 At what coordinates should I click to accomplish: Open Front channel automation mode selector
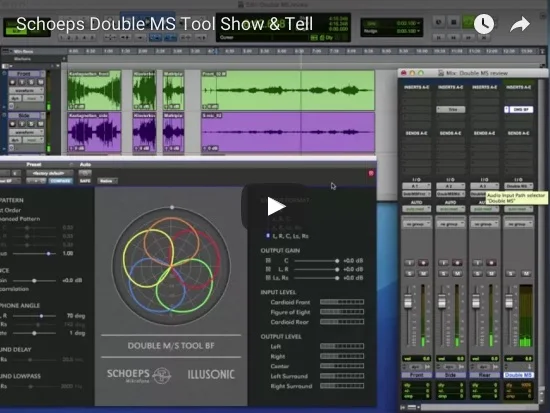[416, 209]
